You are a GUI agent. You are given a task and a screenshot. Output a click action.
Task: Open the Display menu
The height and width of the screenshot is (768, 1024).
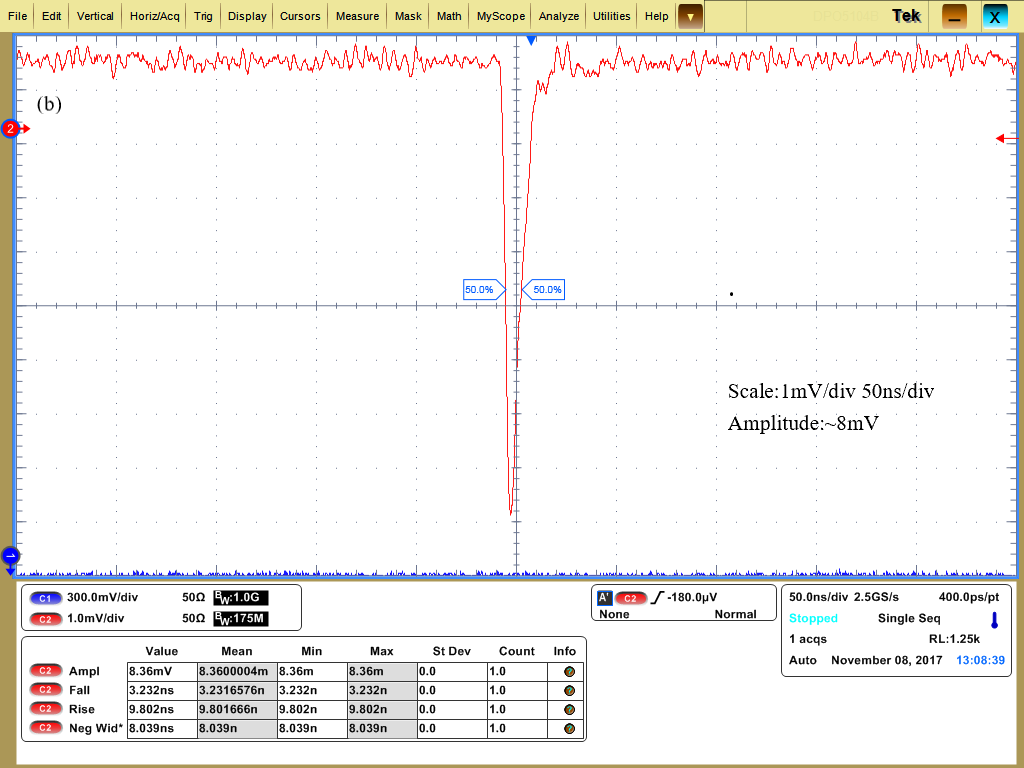tap(247, 16)
